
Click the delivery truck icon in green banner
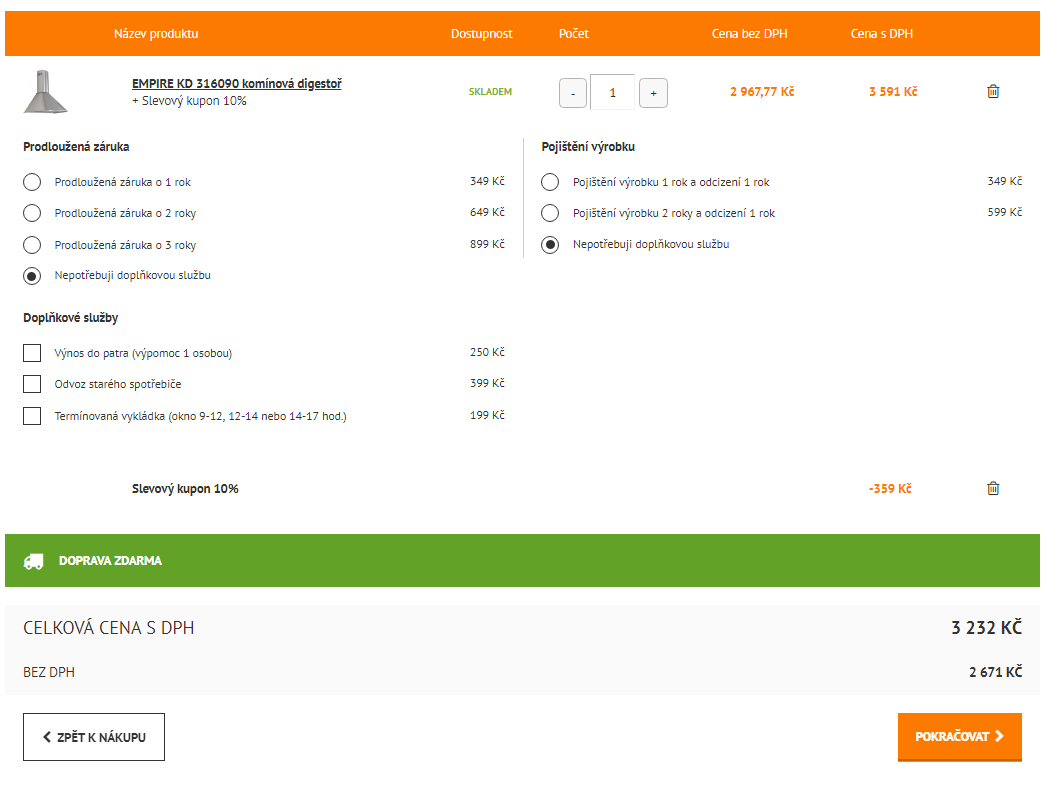(33, 561)
